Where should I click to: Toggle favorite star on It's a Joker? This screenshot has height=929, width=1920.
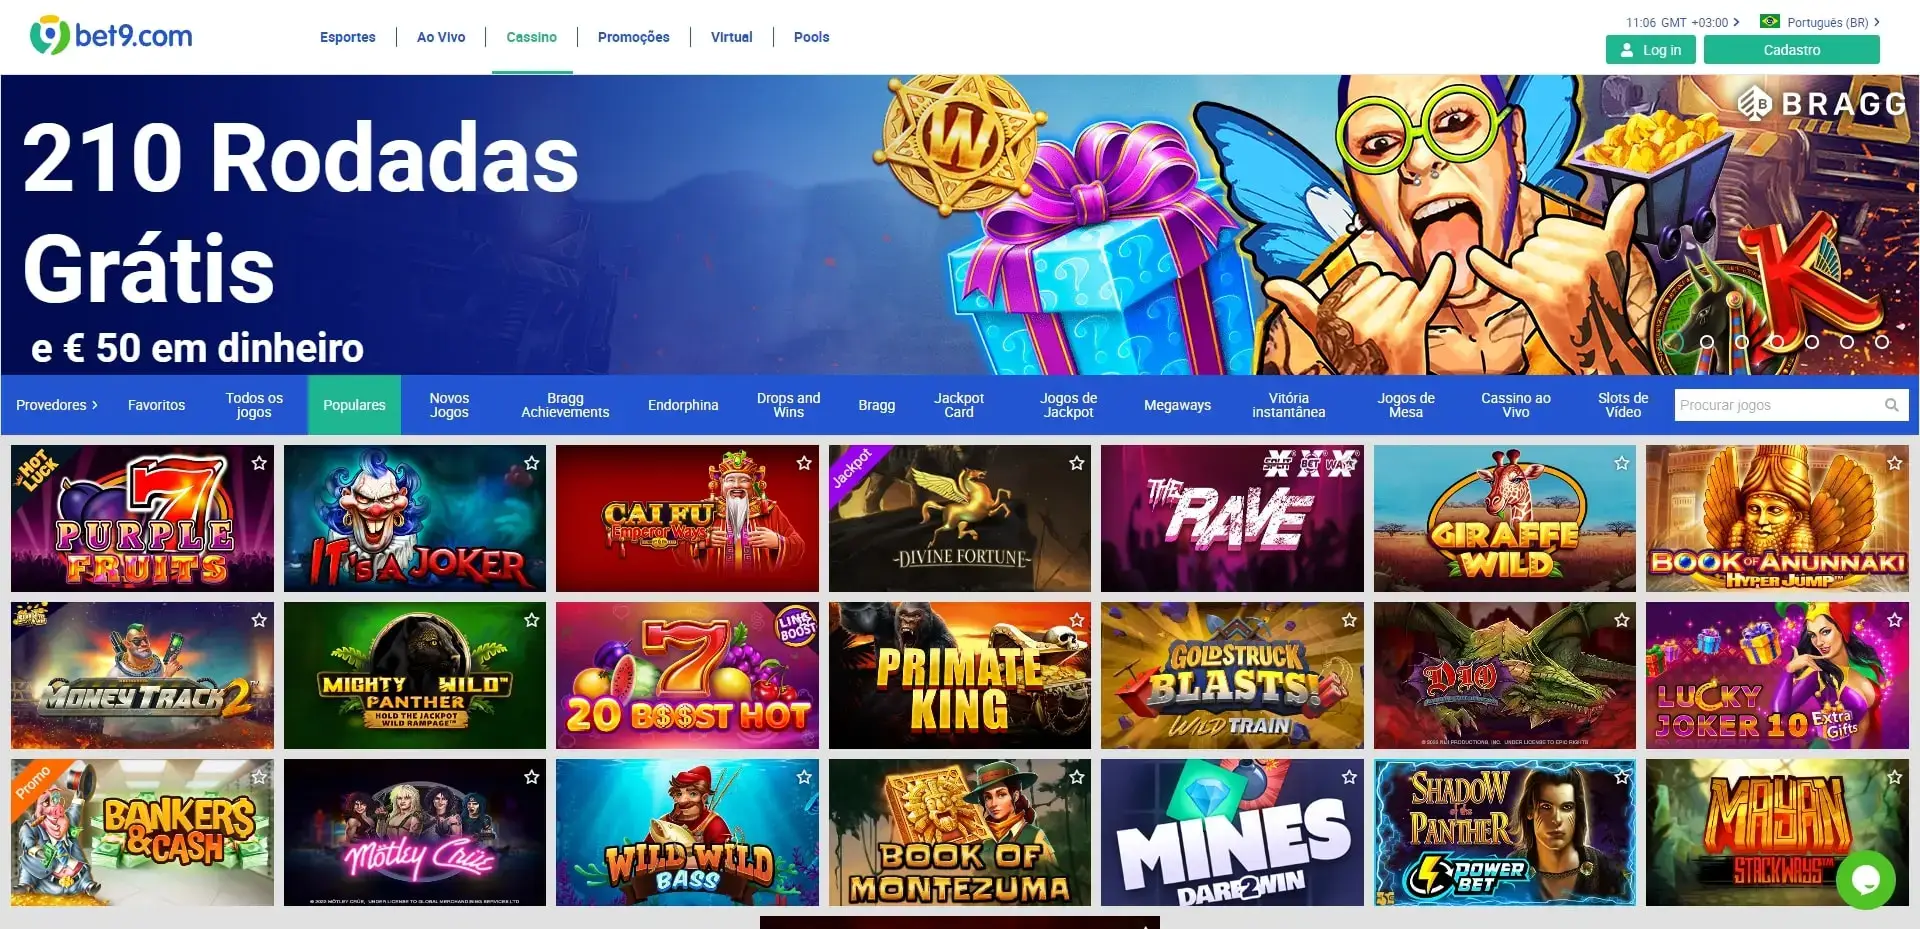532,463
